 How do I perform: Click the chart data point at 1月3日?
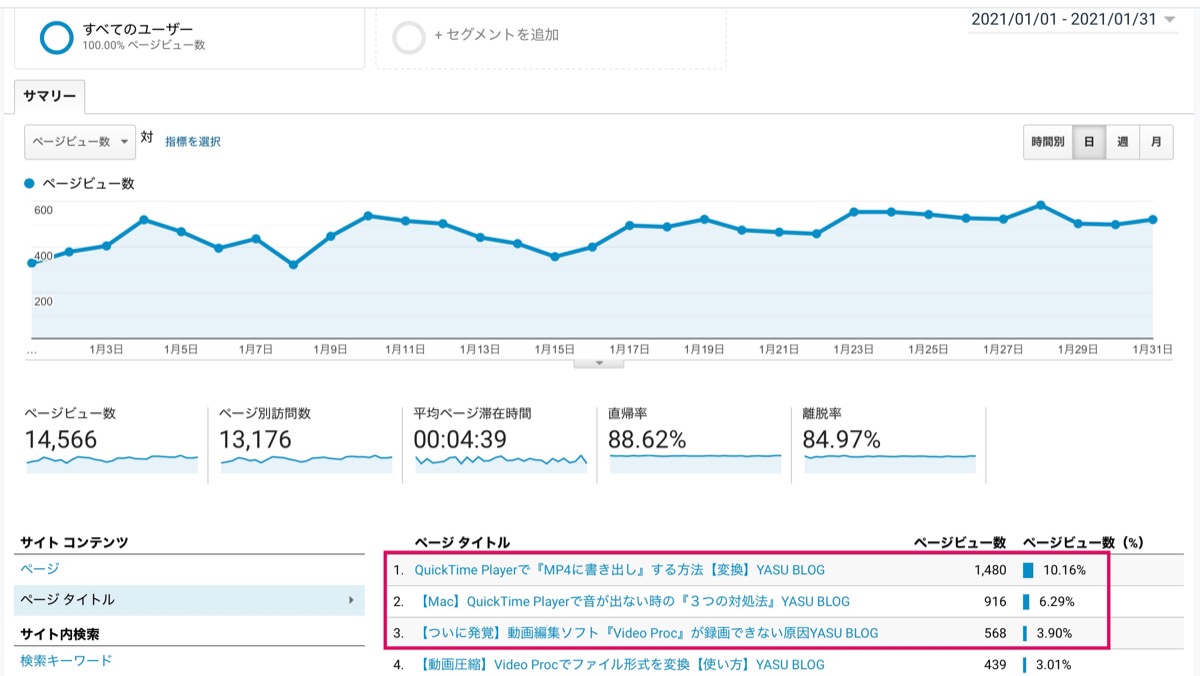coord(106,245)
